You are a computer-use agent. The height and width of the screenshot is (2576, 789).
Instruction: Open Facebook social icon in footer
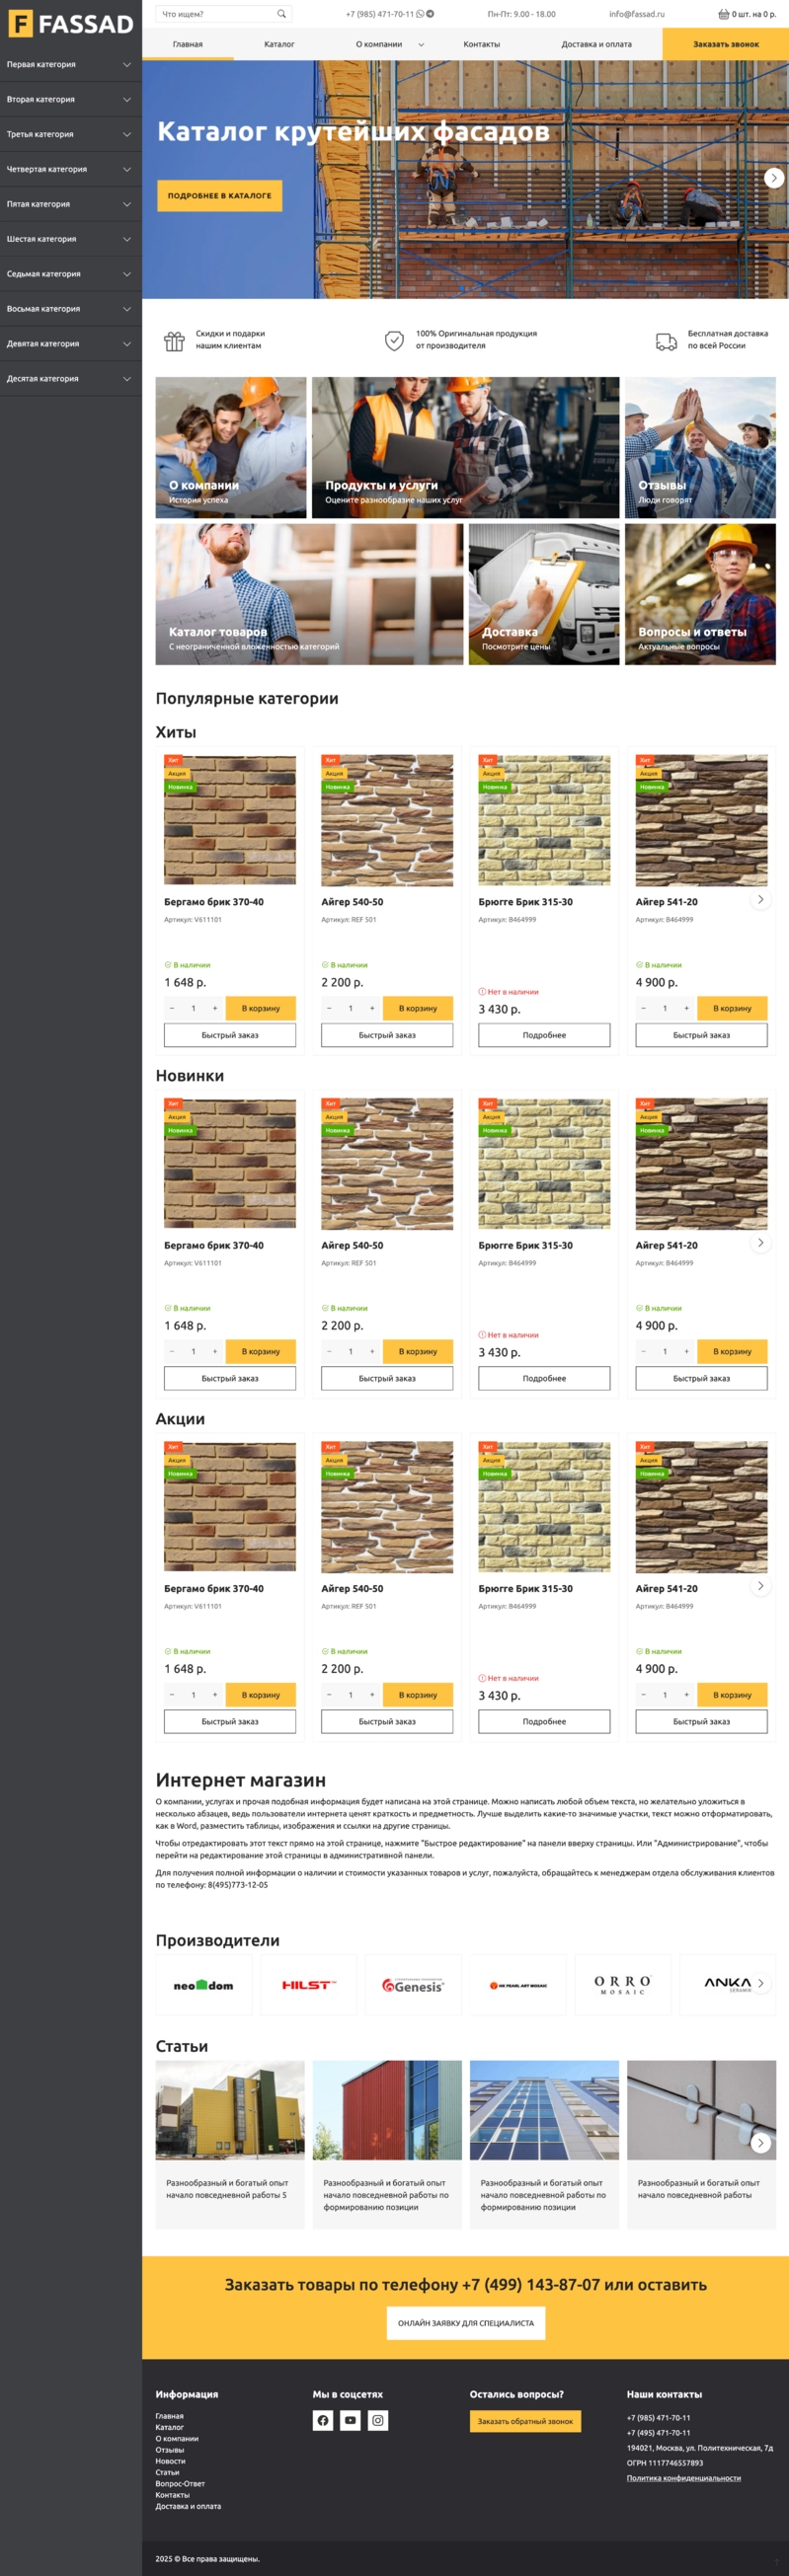pyautogui.click(x=322, y=2420)
